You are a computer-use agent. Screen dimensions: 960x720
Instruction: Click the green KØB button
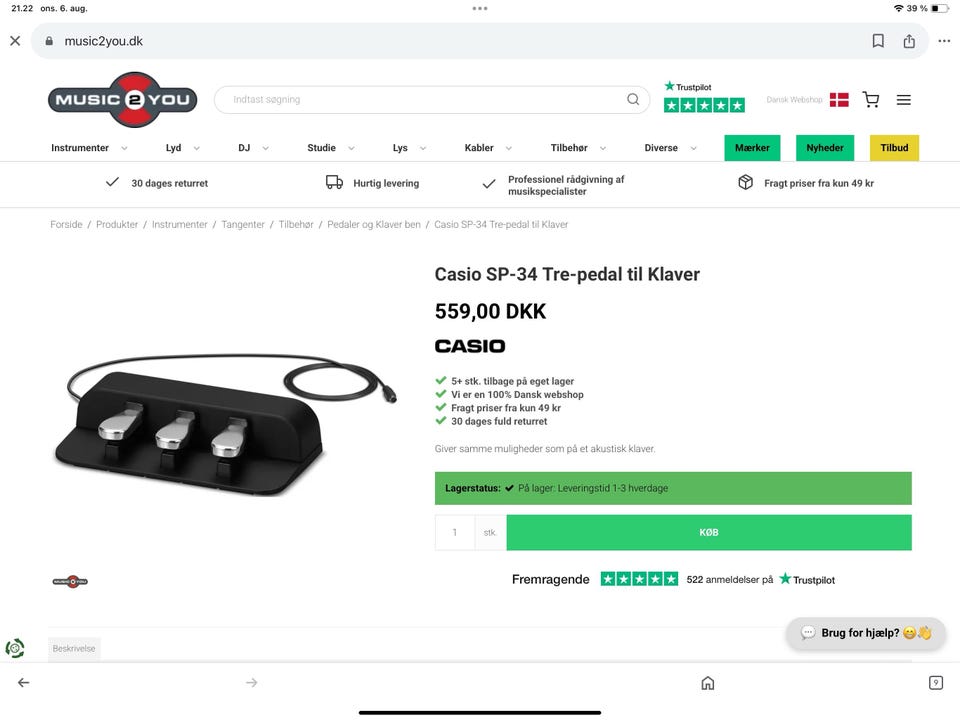tap(709, 533)
